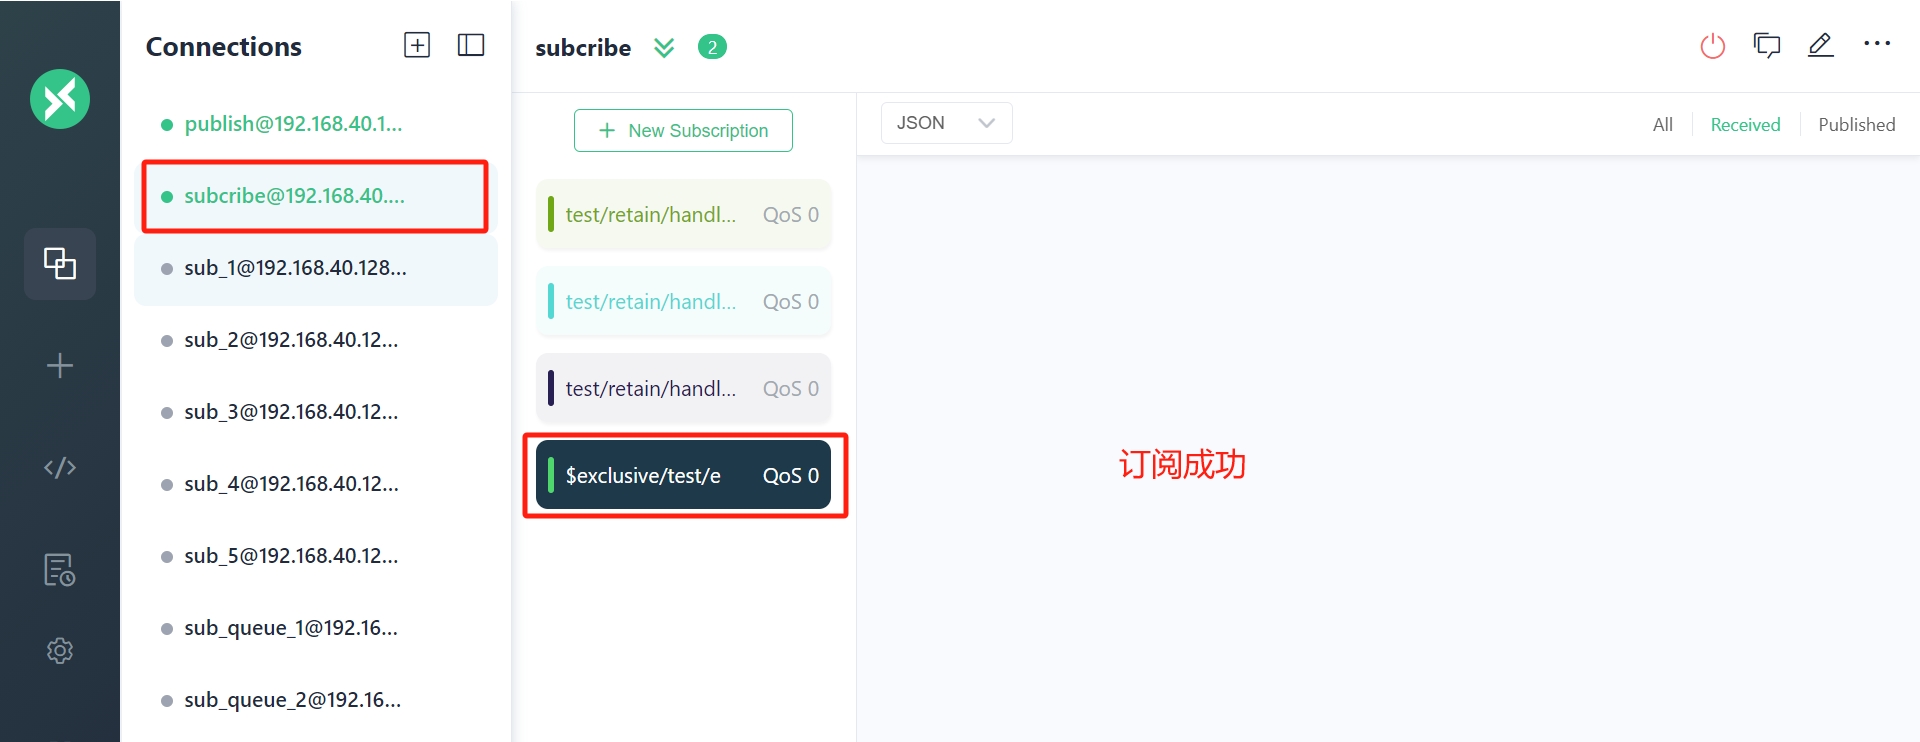Open the JSON payload format dropdown
The image size is (1920, 742).
click(x=946, y=123)
